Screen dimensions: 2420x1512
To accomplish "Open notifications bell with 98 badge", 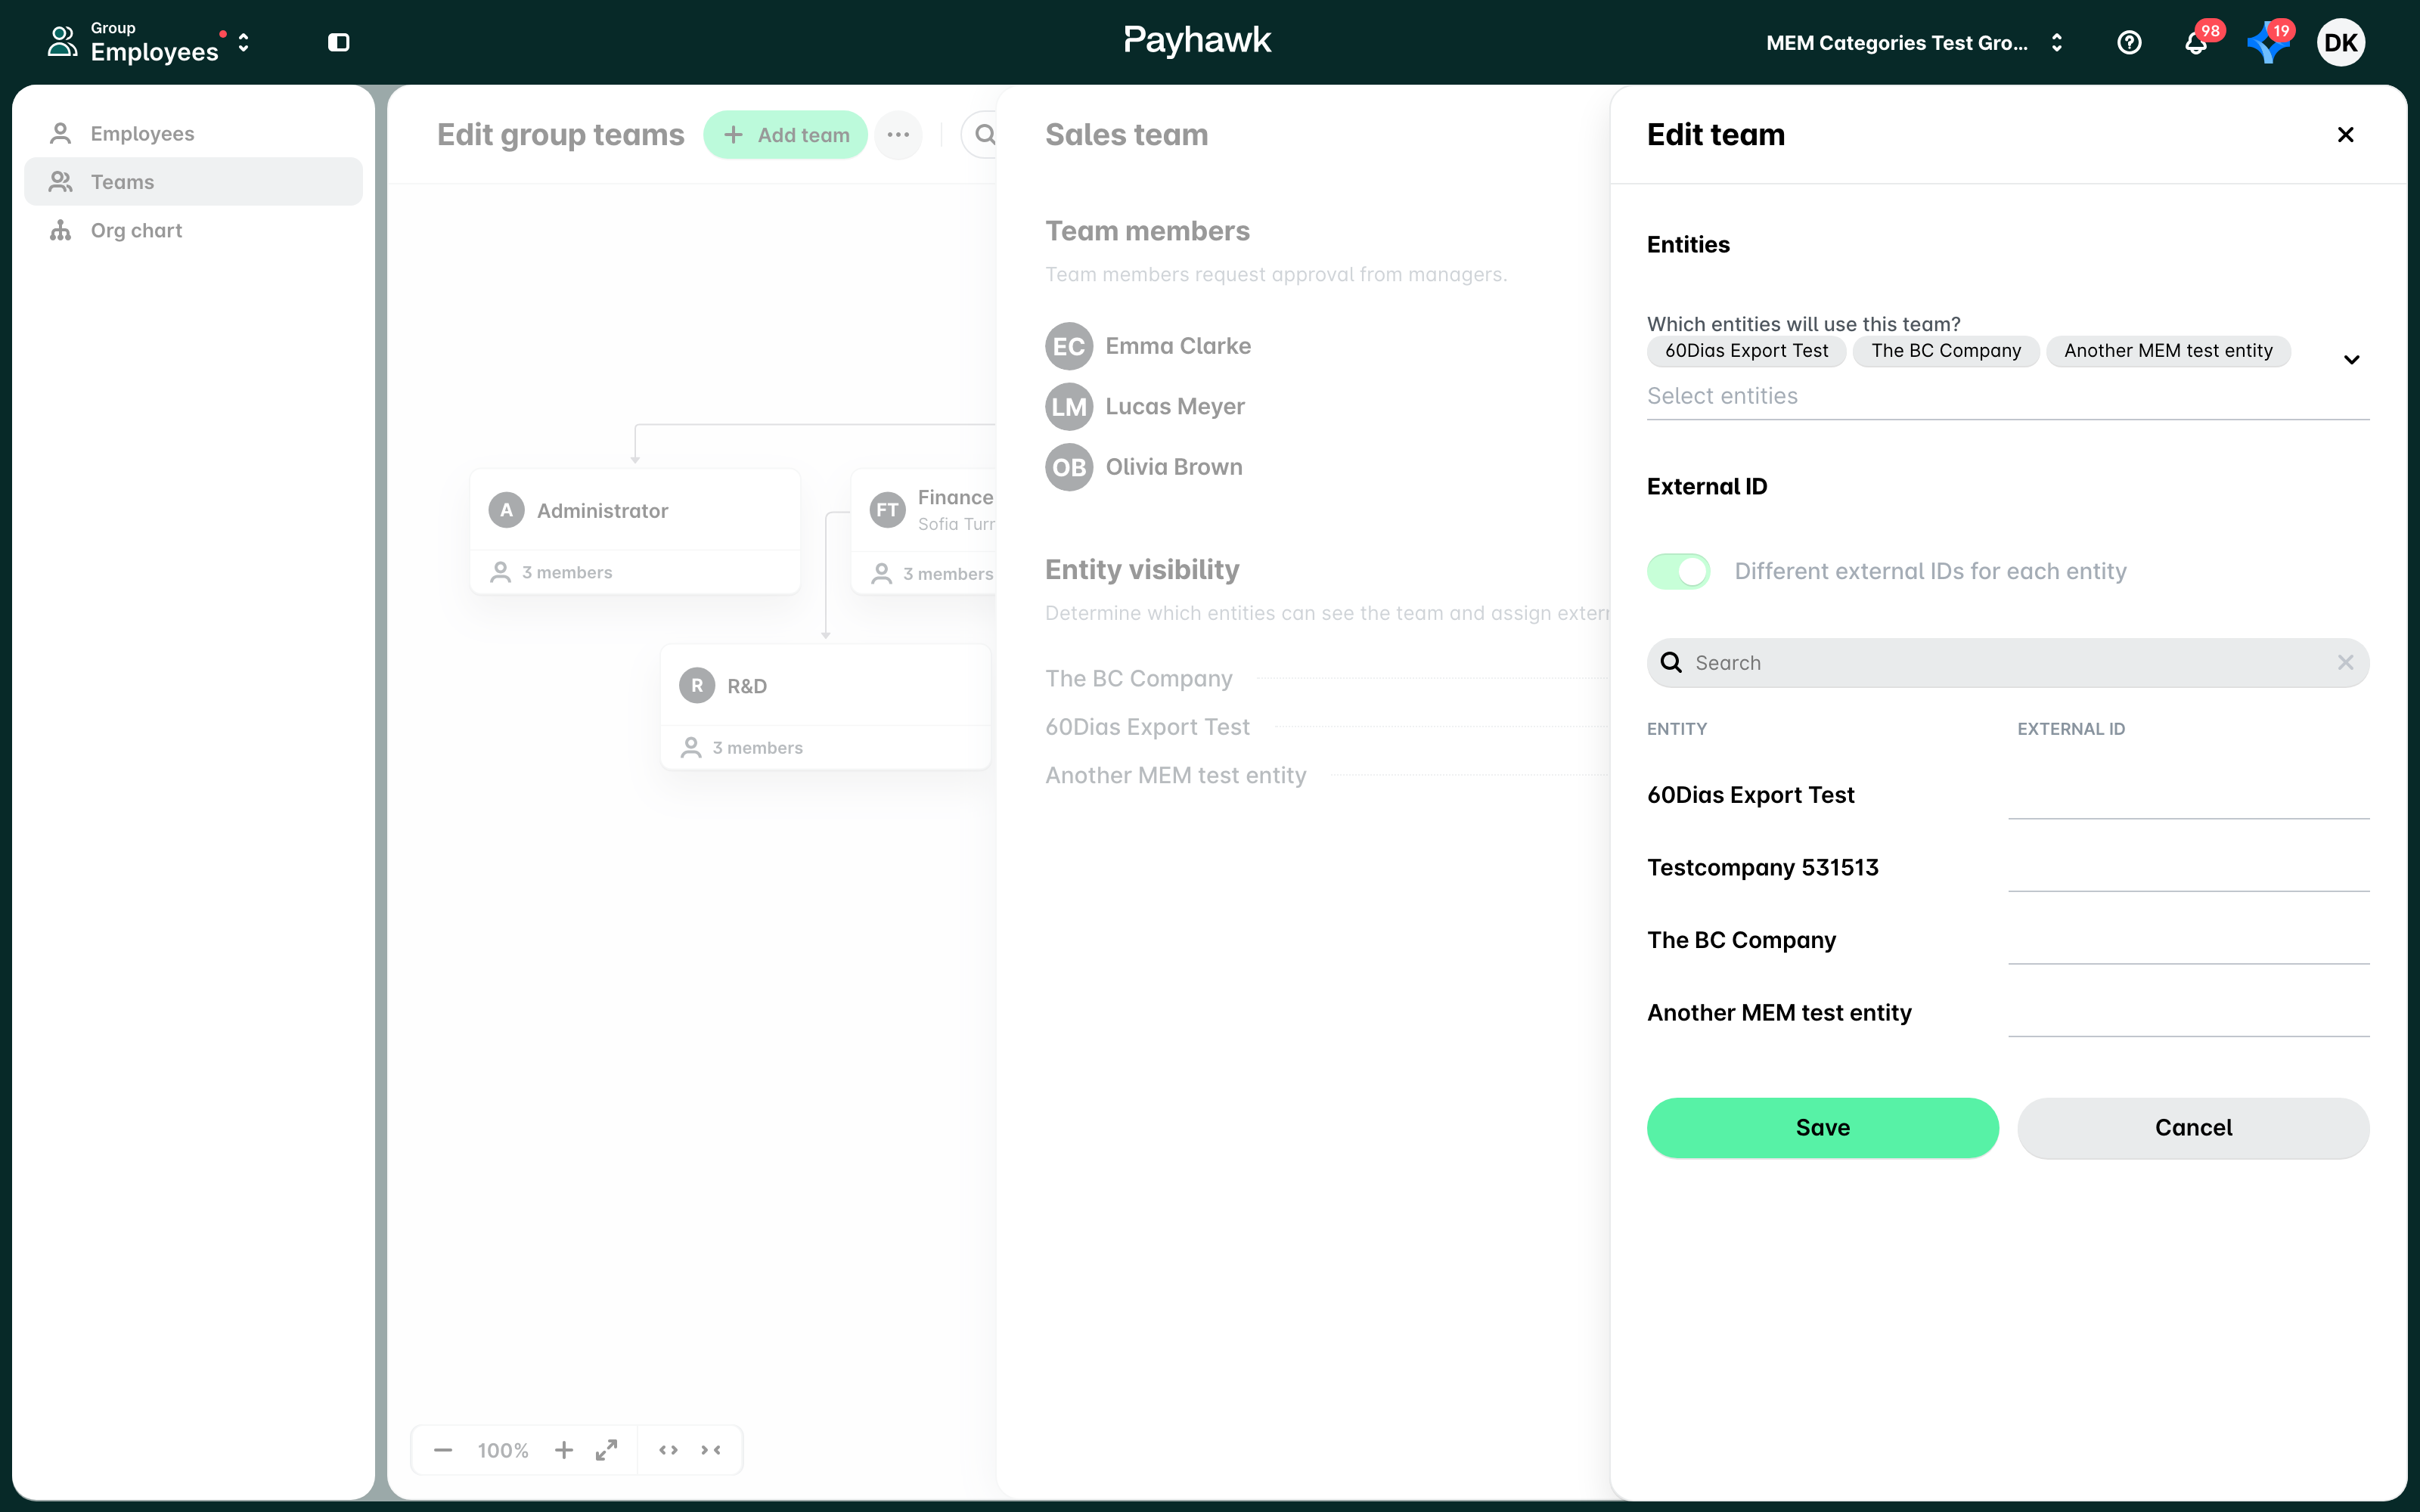I will 2196,43.
